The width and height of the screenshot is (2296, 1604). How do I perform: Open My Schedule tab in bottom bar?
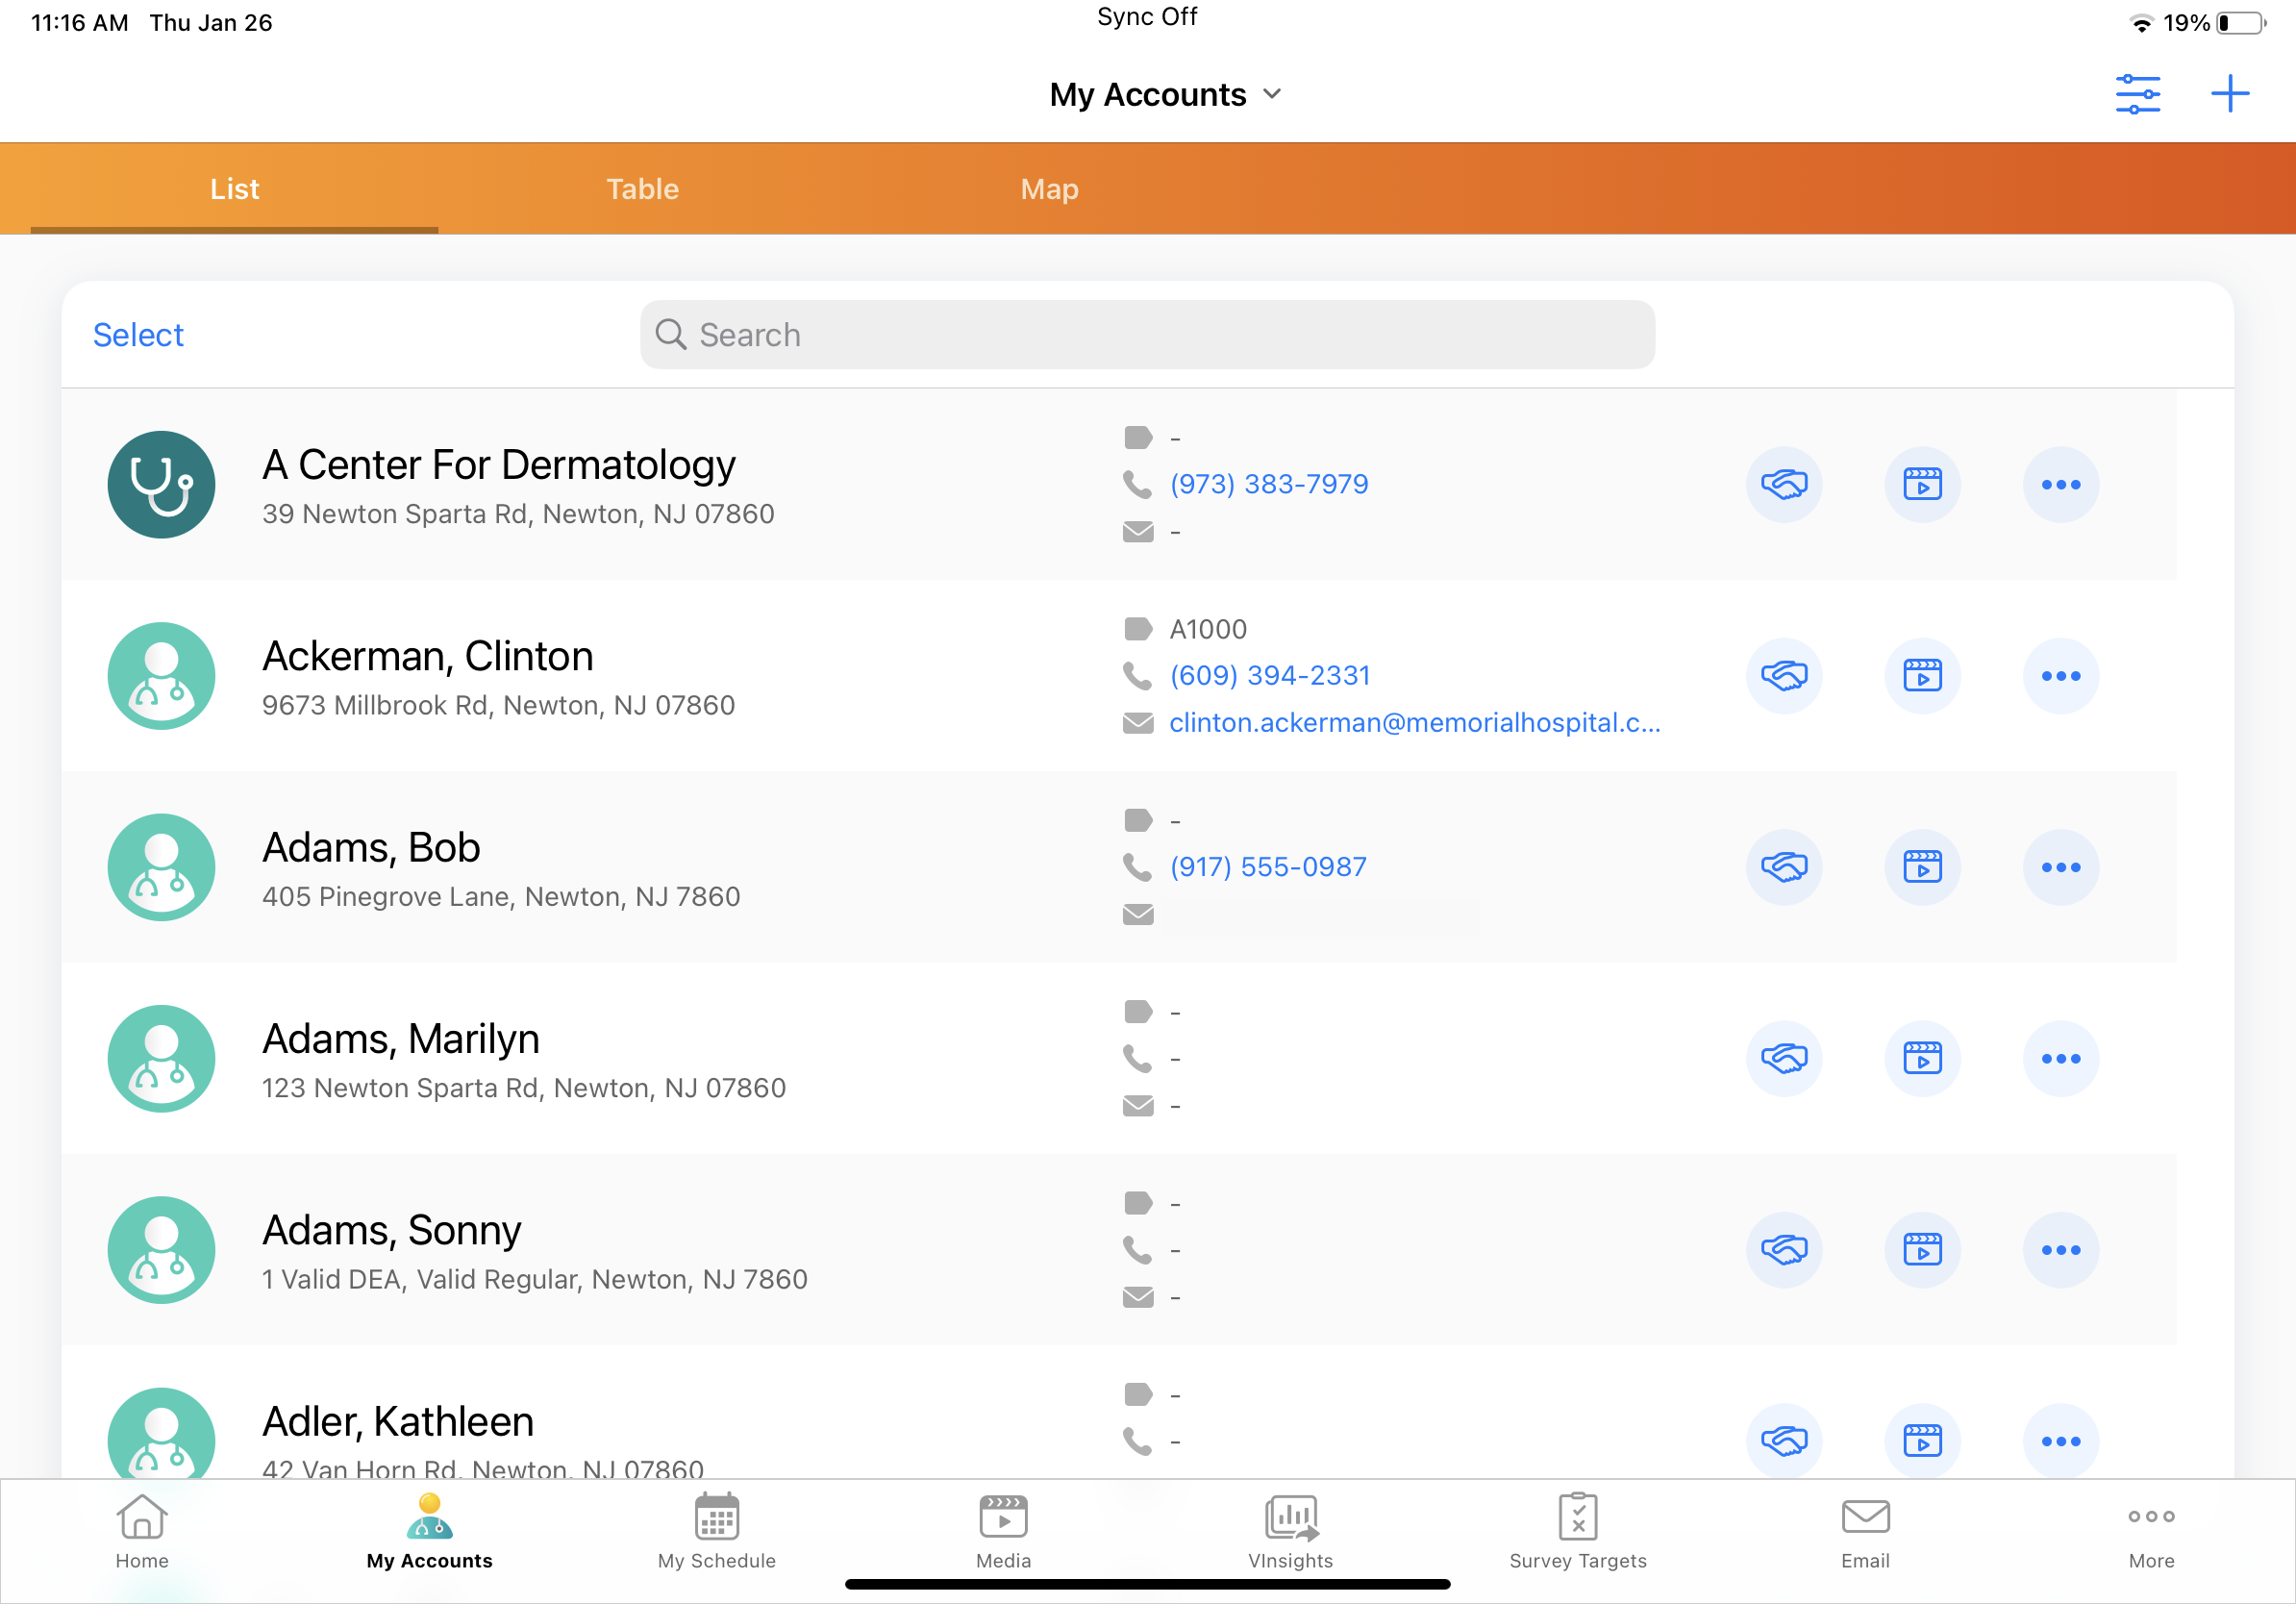click(x=716, y=1531)
